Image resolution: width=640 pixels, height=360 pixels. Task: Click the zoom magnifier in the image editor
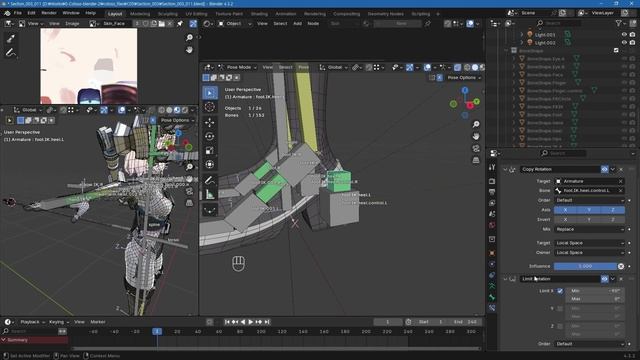pyautogui.click(x=189, y=38)
